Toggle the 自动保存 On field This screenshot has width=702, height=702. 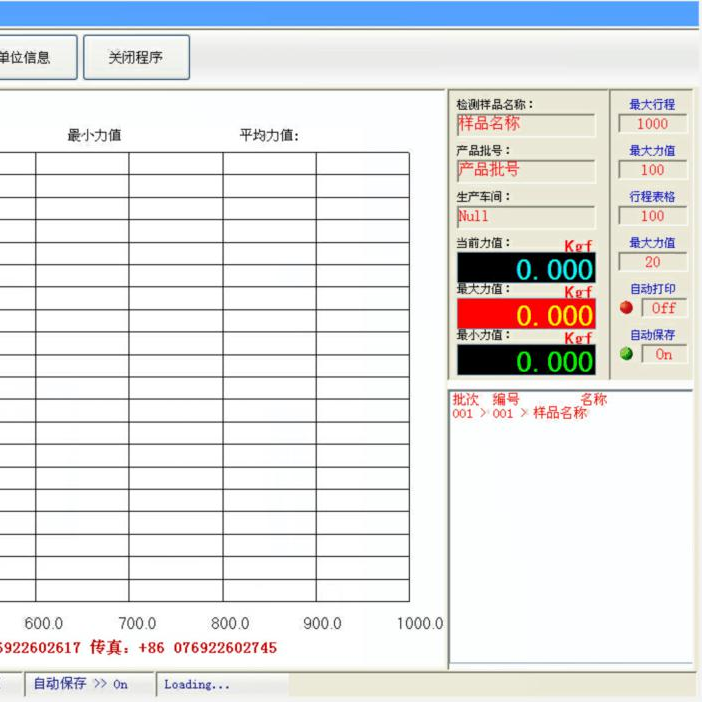663,354
